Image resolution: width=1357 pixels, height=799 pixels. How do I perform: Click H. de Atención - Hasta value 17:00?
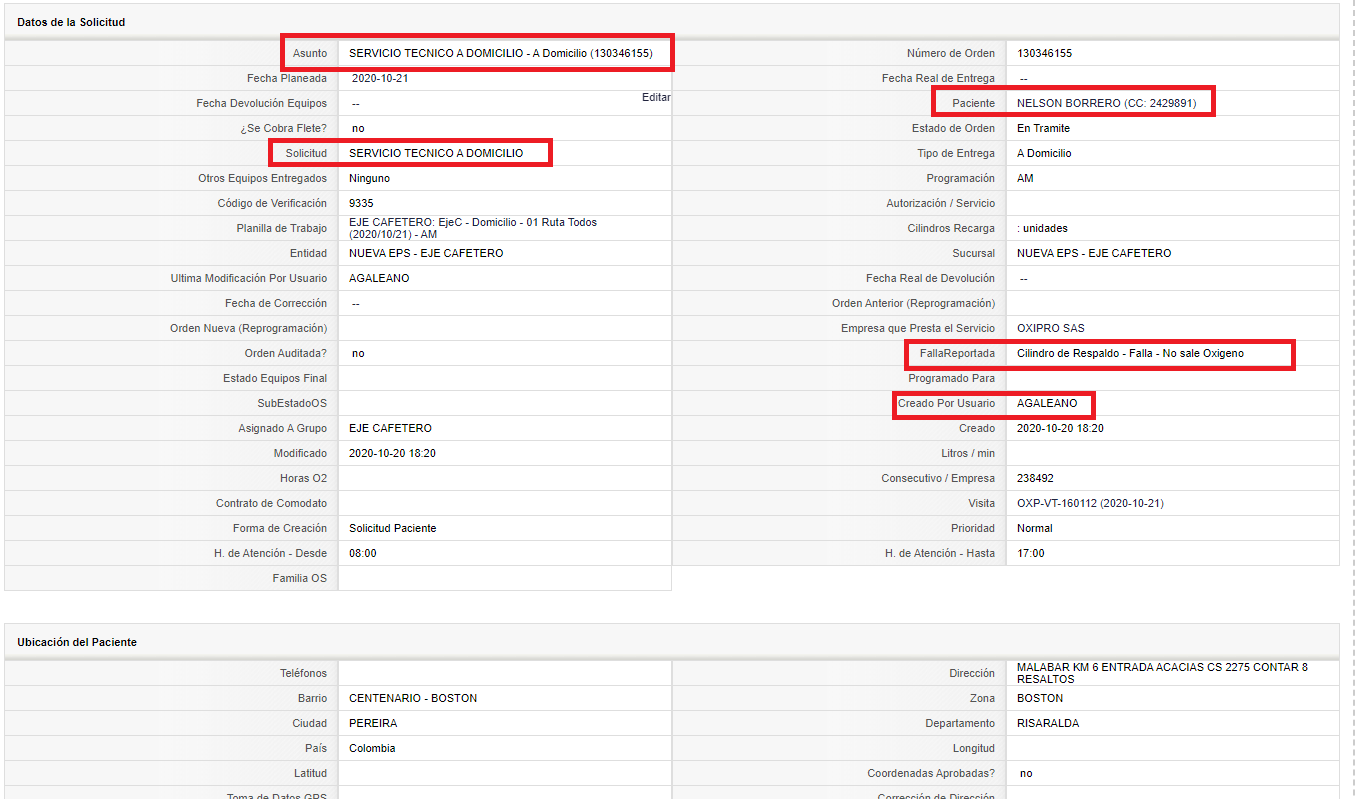point(1031,553)
